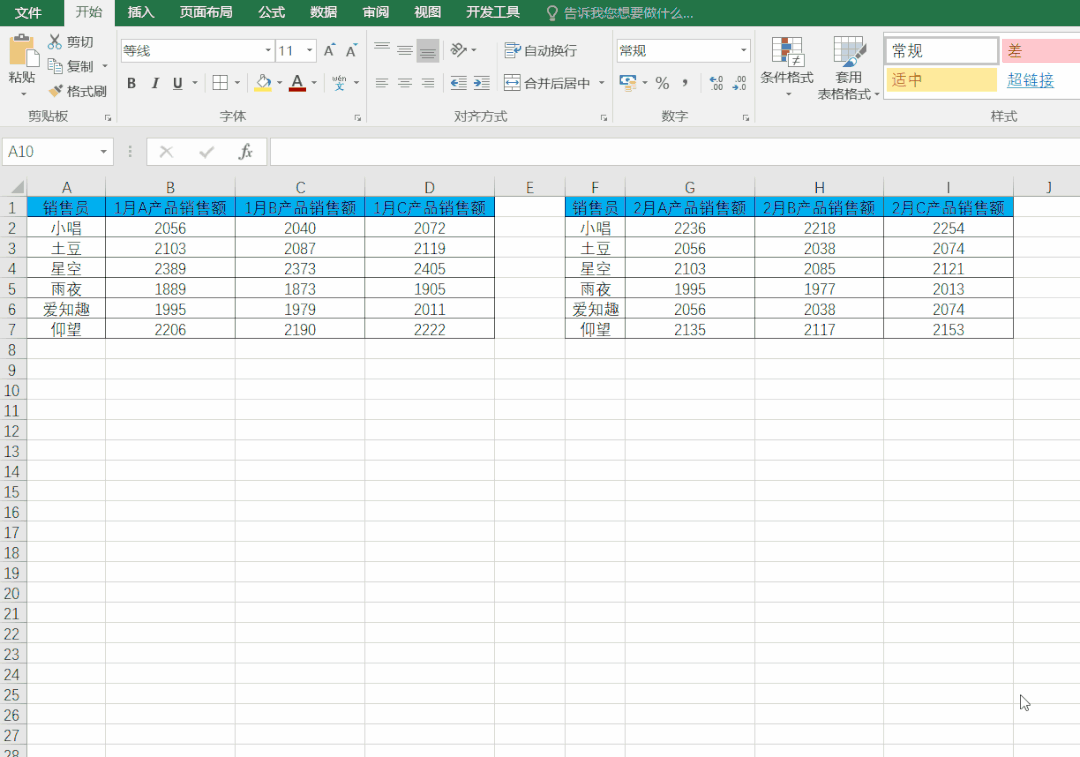Select cell G2 containing 2236
Image resolution: width=1080 pixels, height=757 pixels.
689,228
